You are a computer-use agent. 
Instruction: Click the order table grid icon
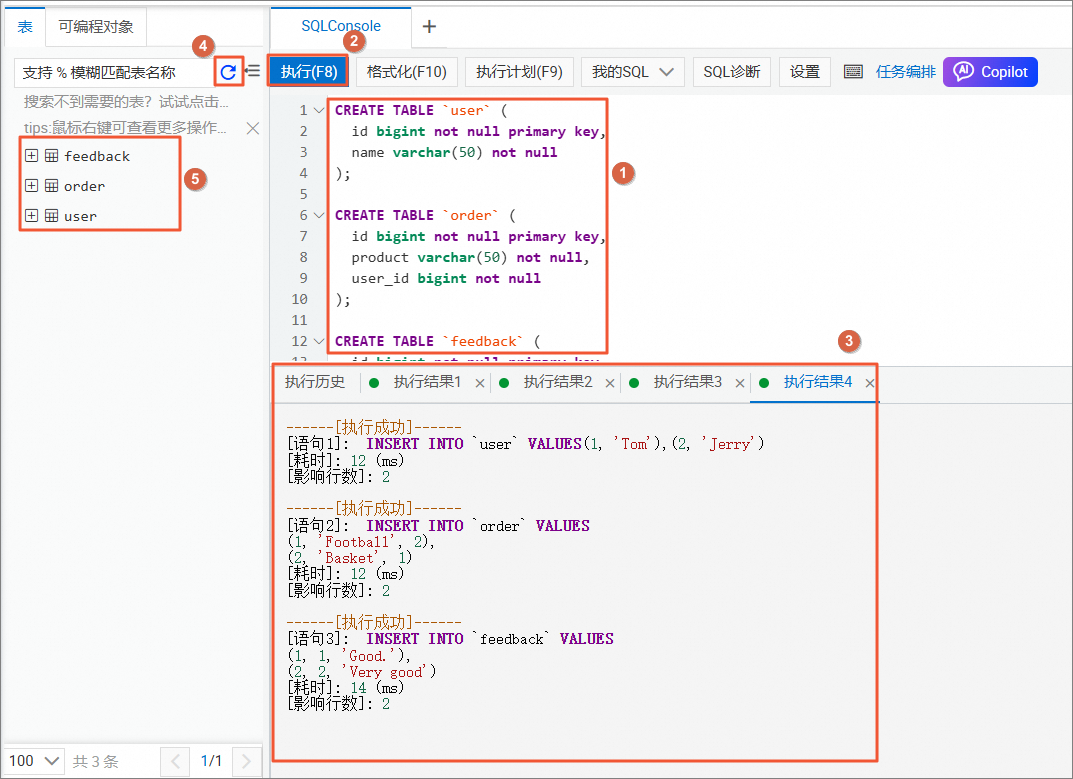pos(51,186)
